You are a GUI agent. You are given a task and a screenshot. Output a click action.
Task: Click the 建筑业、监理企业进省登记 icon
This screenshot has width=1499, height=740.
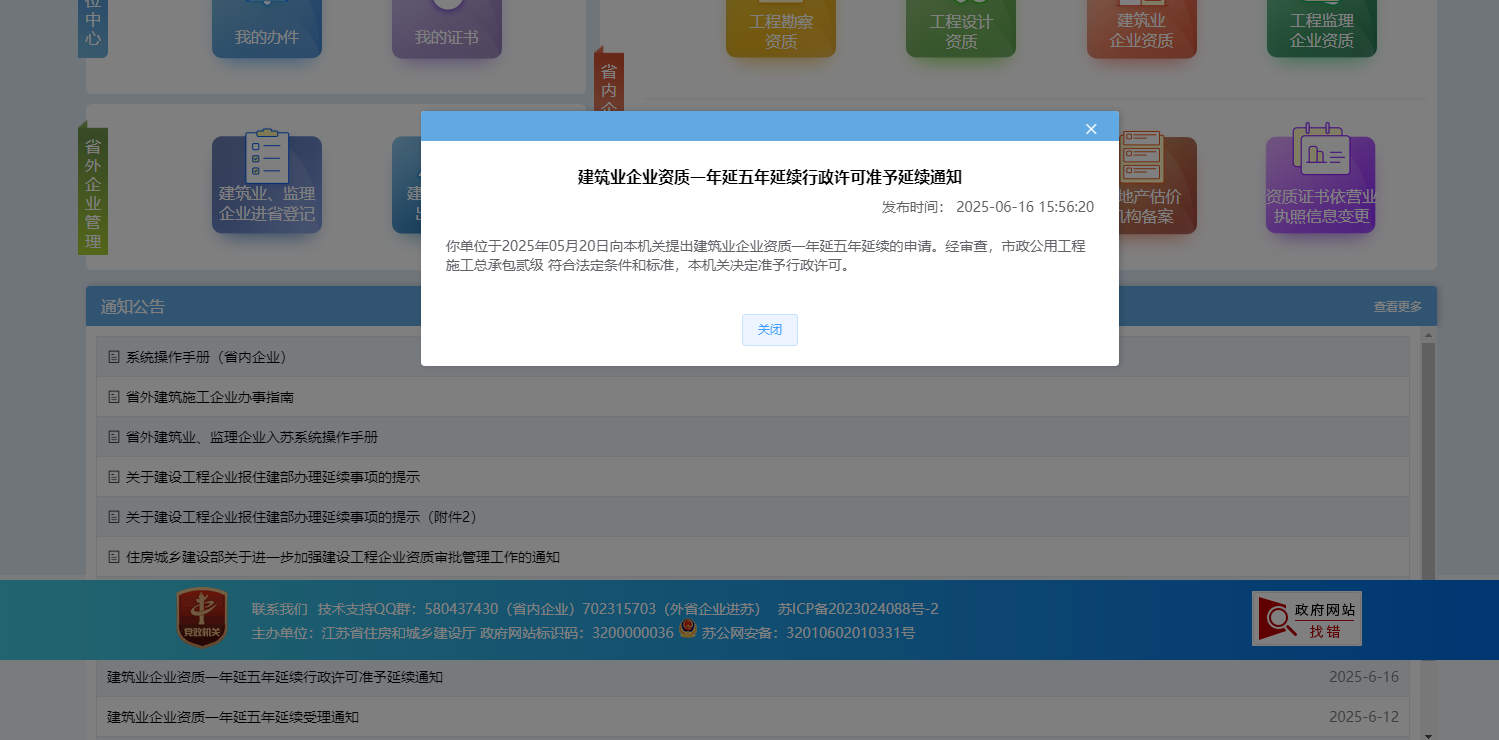click(266, 185)
